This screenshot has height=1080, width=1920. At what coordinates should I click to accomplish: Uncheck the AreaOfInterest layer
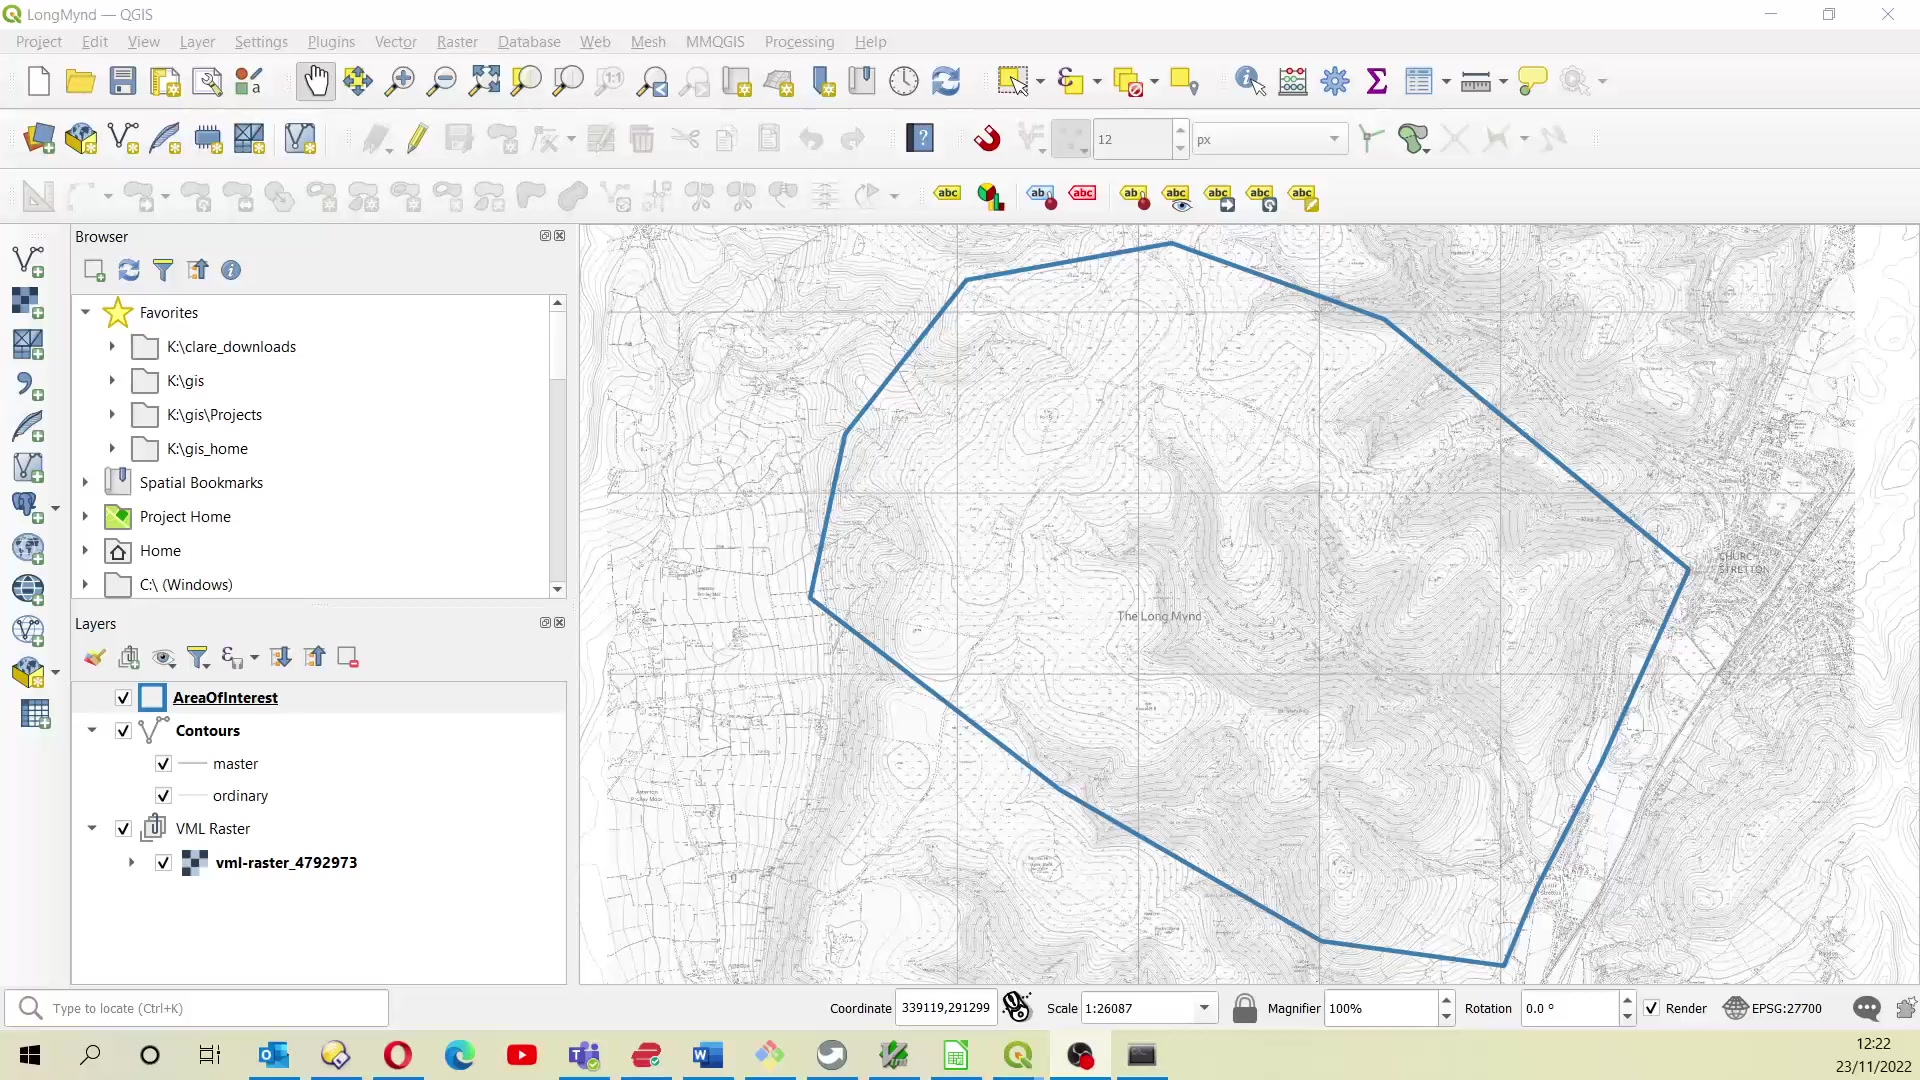[122, 697]
